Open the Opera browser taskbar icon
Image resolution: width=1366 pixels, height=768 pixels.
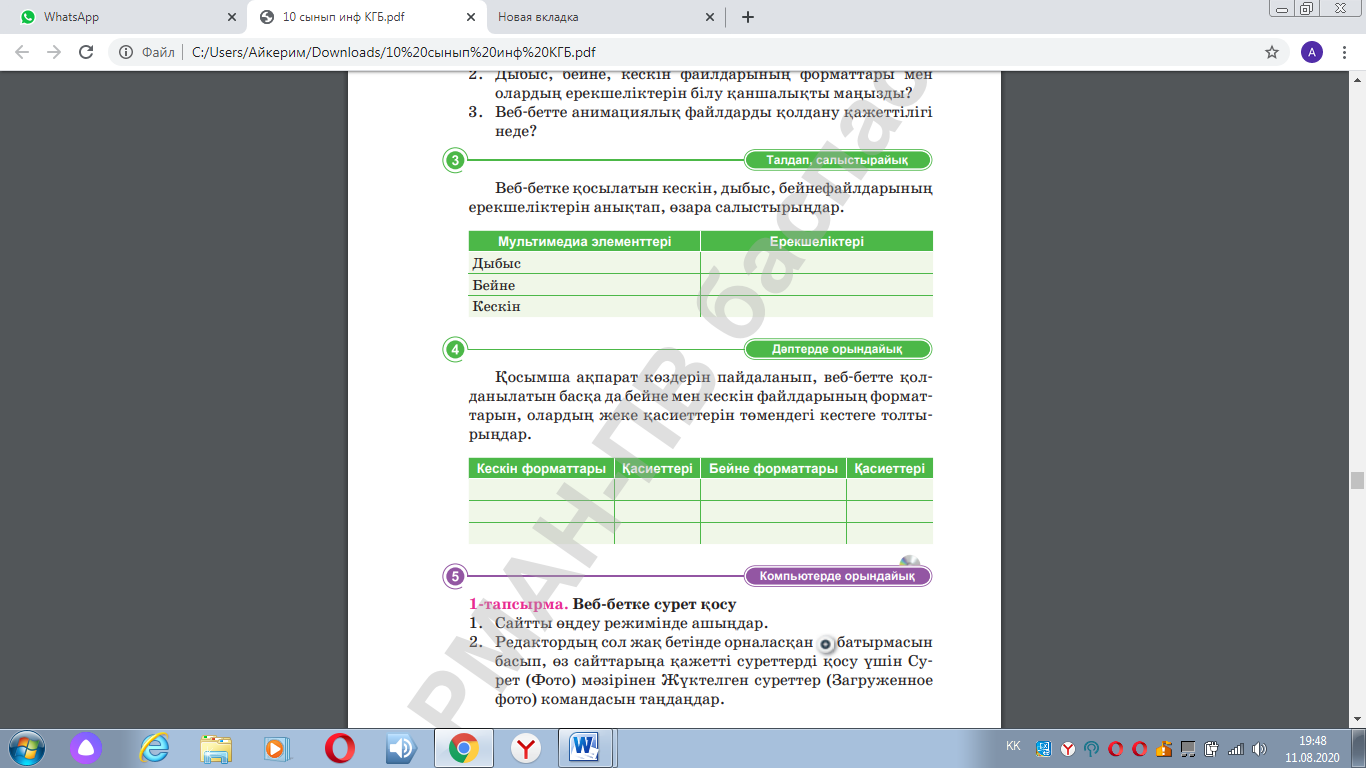coord(340,747)
